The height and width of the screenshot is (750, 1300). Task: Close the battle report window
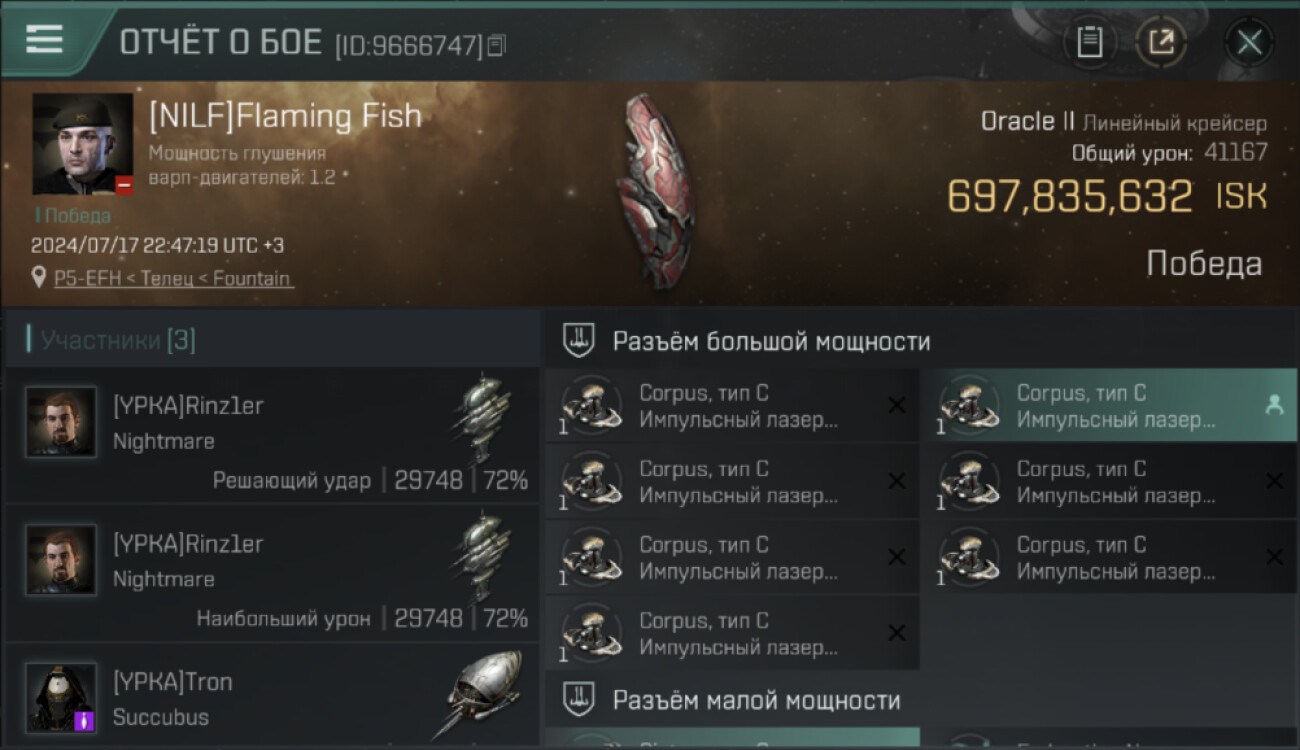pyautogui.click(x=1249, y=42)
